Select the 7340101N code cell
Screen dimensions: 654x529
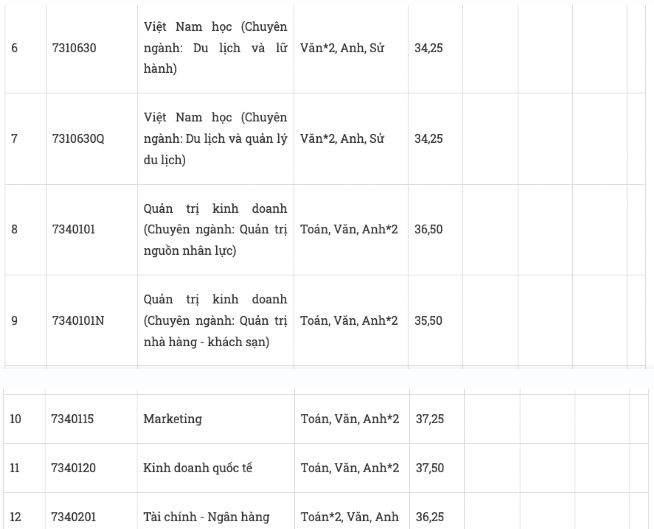click(x=78, y=321)
